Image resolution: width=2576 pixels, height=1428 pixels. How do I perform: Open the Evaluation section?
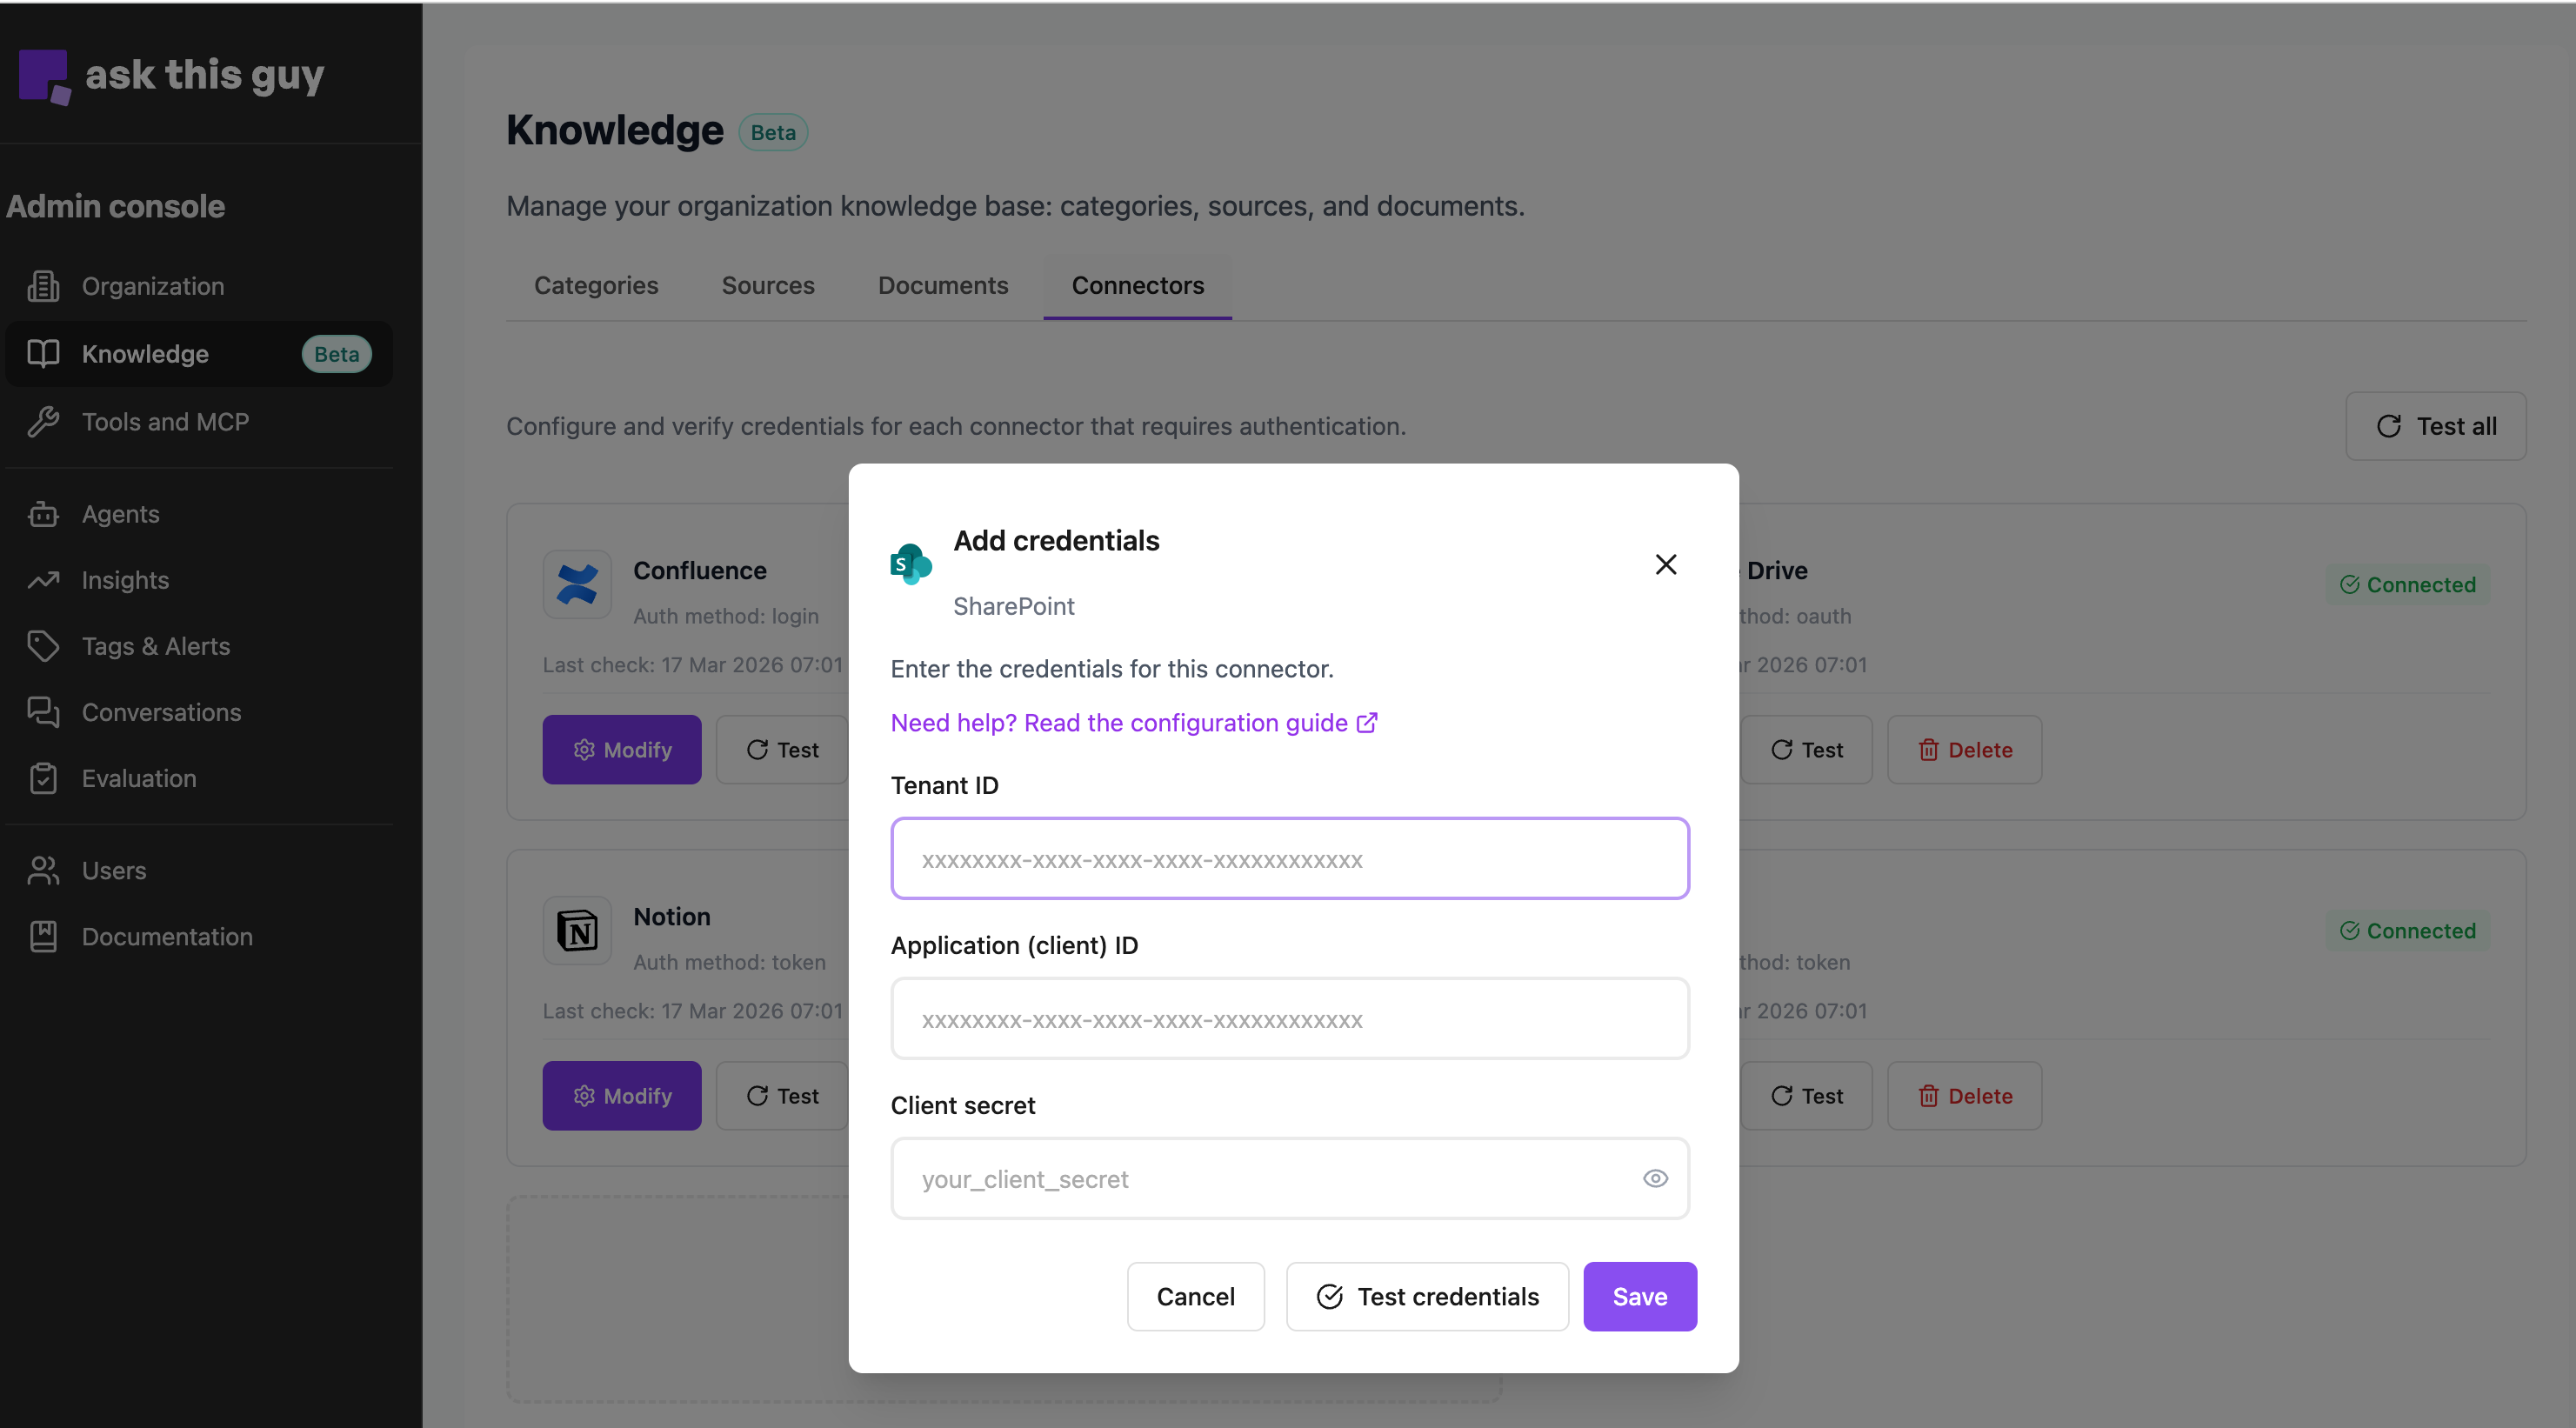coord(138,778)
